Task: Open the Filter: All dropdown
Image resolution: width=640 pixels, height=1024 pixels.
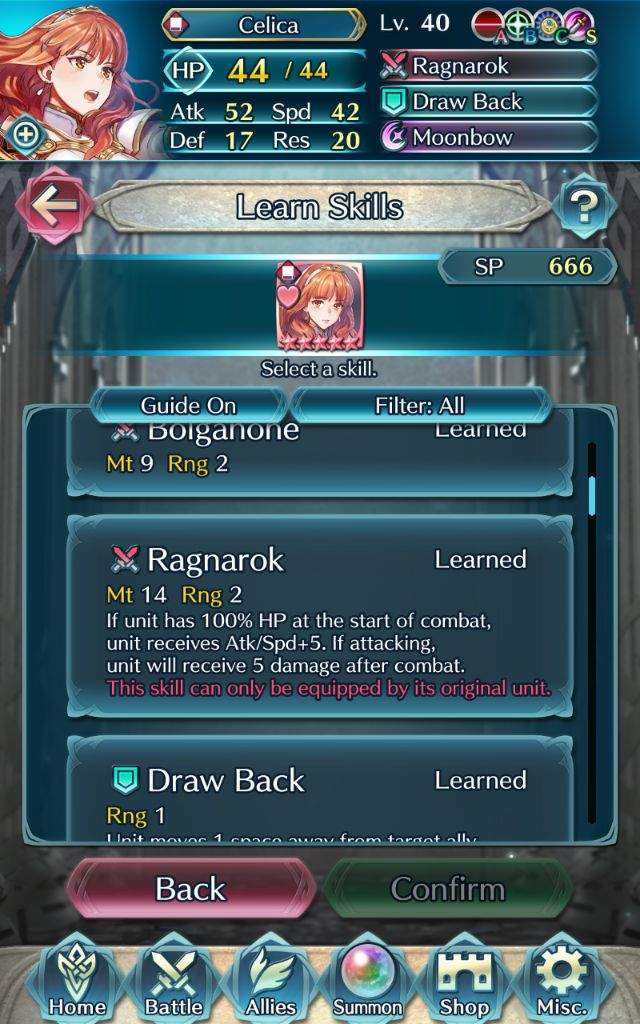Action: pyautogui.click(x=420, y=406)
